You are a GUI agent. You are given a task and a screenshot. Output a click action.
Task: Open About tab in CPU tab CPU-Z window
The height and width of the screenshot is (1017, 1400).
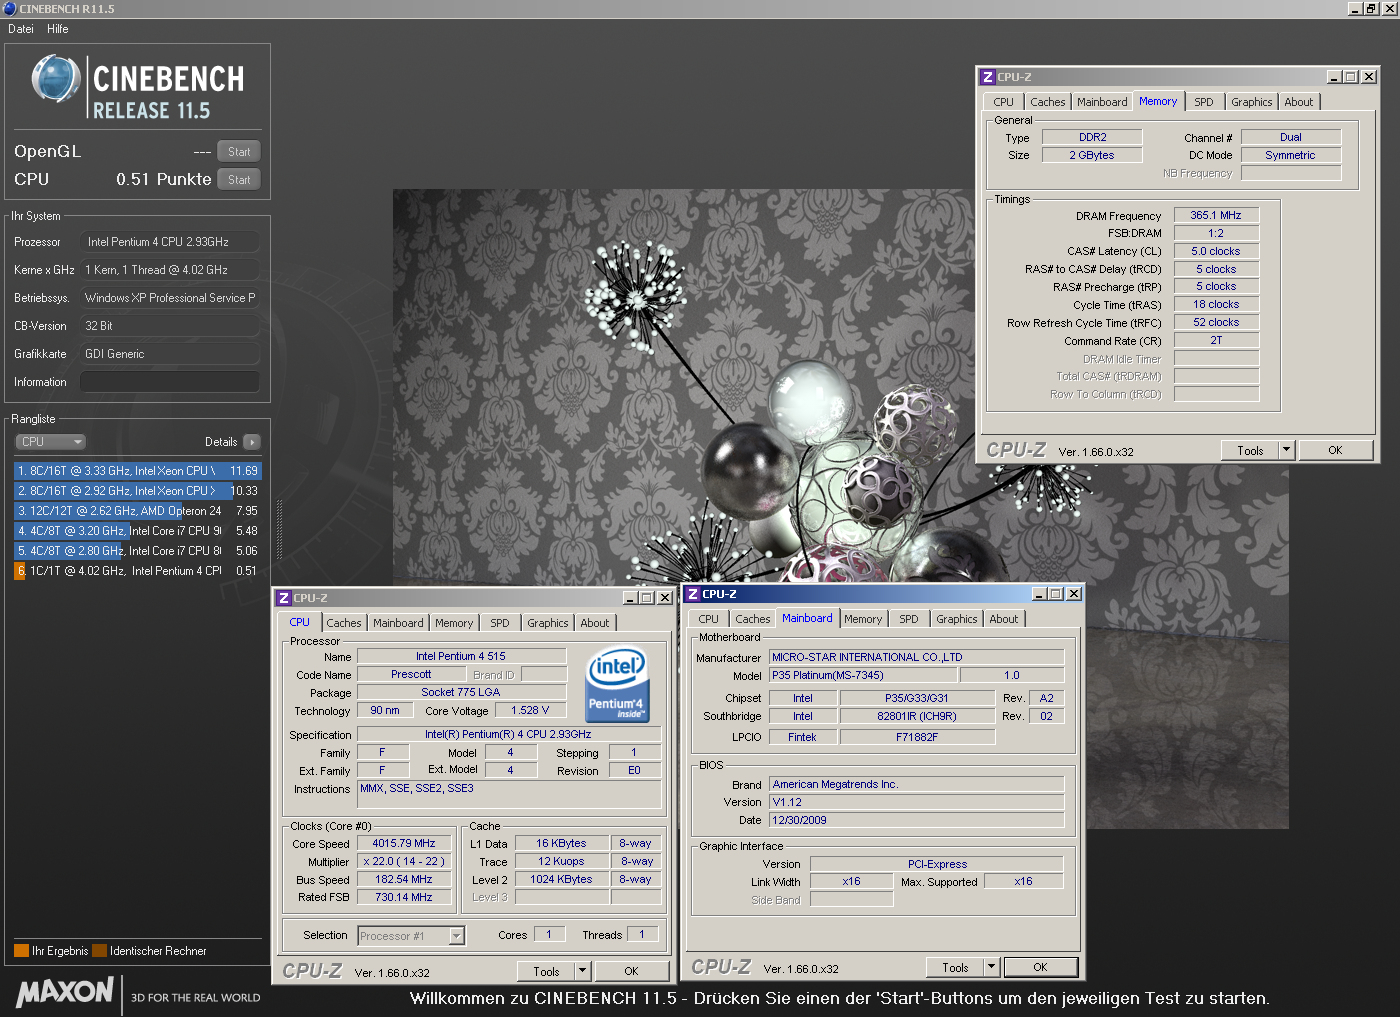(595, 623)
